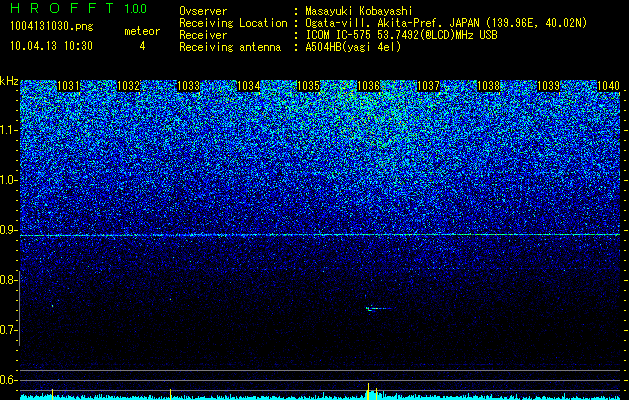629x400 pixels.
Task: Click the receiver value ICOM IC-575 53.7492 MHz USB
Action: tap(401, 35)
